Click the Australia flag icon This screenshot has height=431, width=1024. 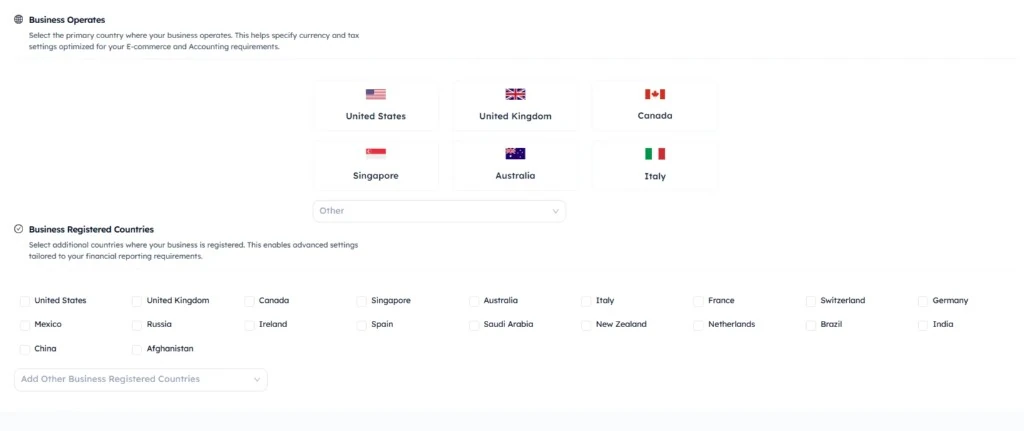click(x=515, y=153)
